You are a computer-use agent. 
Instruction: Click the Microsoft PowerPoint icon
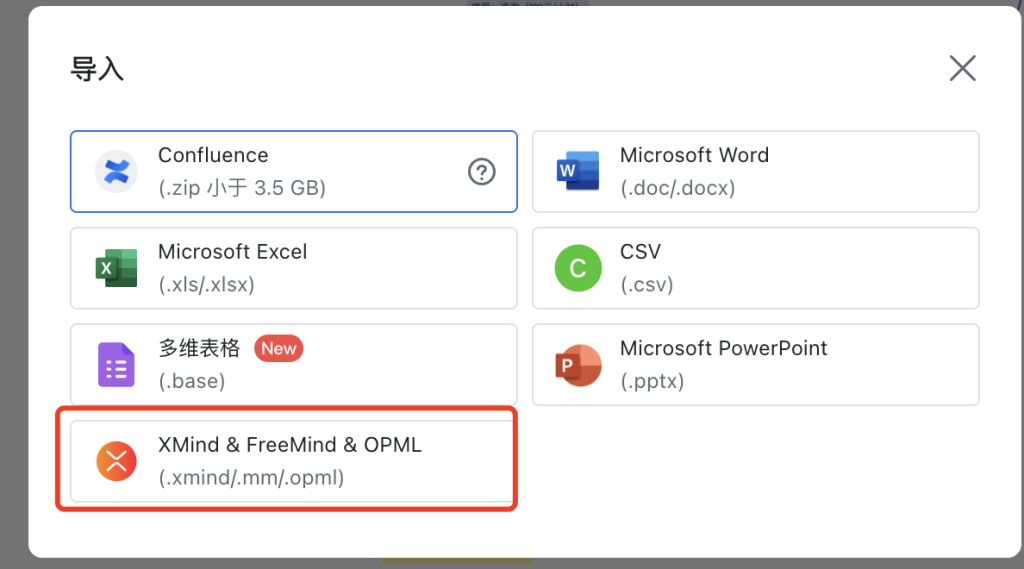click(578, 365)
